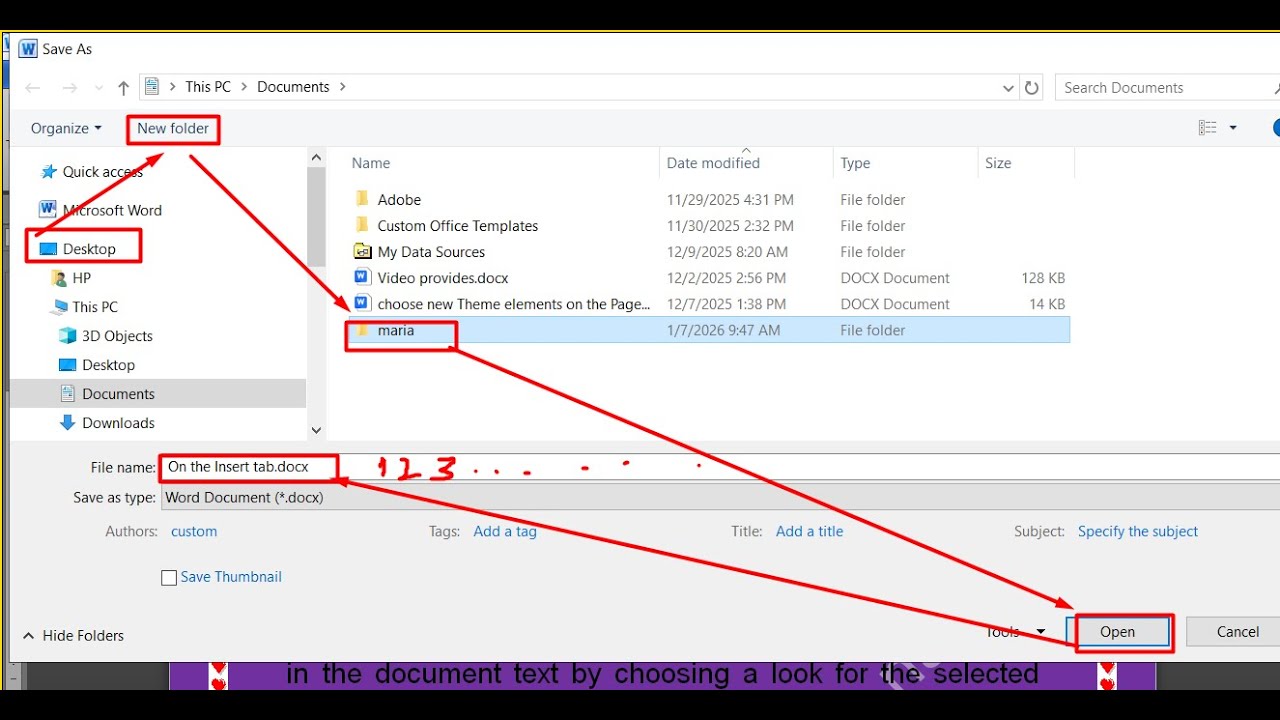Click the Specify the subject link
Image resolution: width=1280 pixels, height=720 pixels.
pos(1138,532)
